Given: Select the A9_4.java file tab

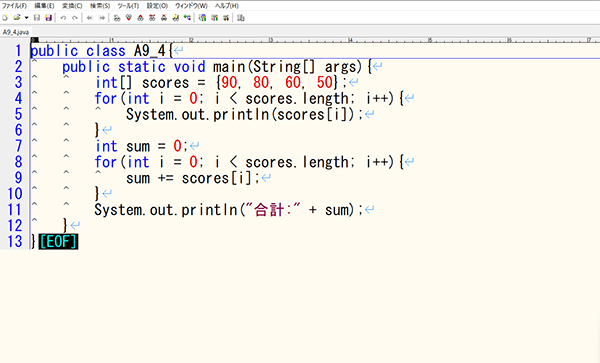Looking at the screenshot, I should (x=16, y=32).
